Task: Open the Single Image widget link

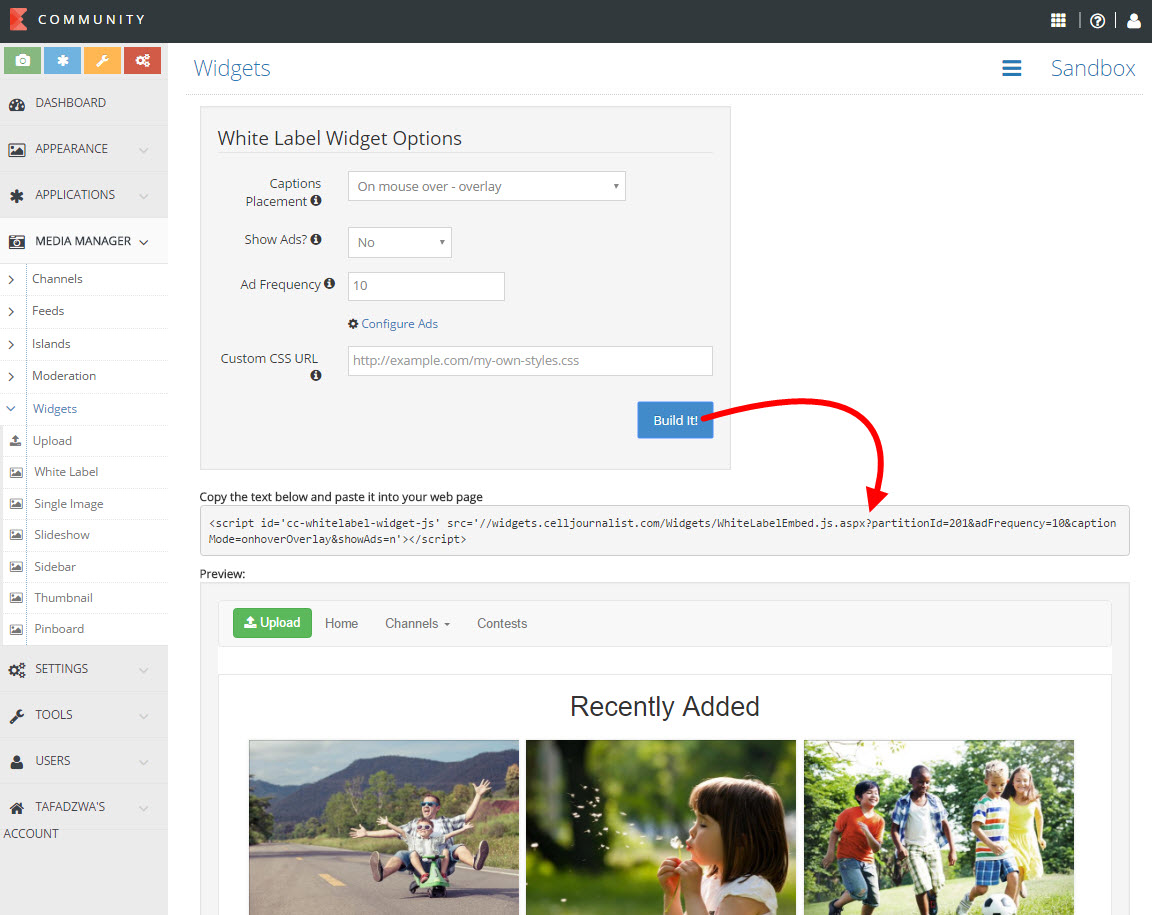Action: pyautogui.click(x=68, y=503)
